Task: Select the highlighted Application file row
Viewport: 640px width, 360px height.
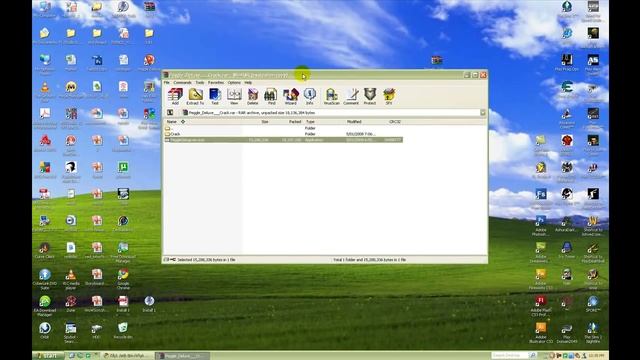Action: tap(283, 140)
